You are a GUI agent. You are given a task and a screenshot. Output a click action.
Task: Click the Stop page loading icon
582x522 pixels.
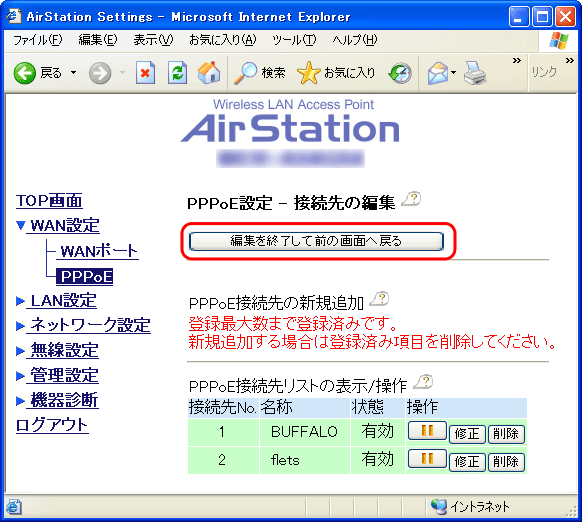coord(145,73)
